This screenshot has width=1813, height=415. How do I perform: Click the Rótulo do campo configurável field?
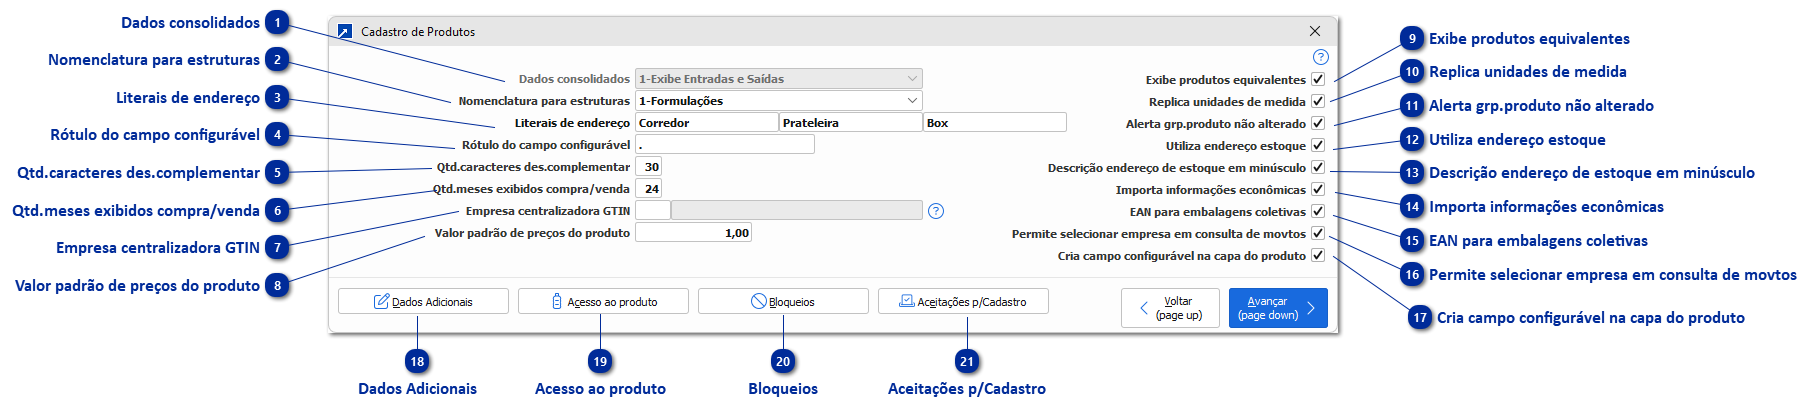tap(725, 145)
